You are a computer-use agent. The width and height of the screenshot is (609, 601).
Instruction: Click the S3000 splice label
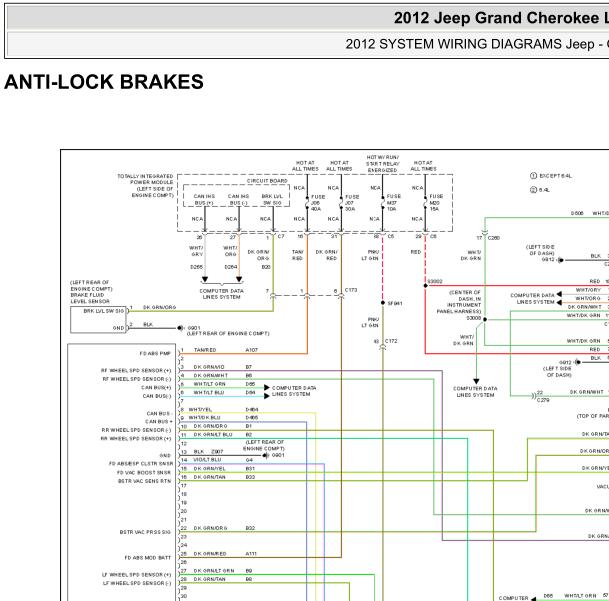coord(473,318)
